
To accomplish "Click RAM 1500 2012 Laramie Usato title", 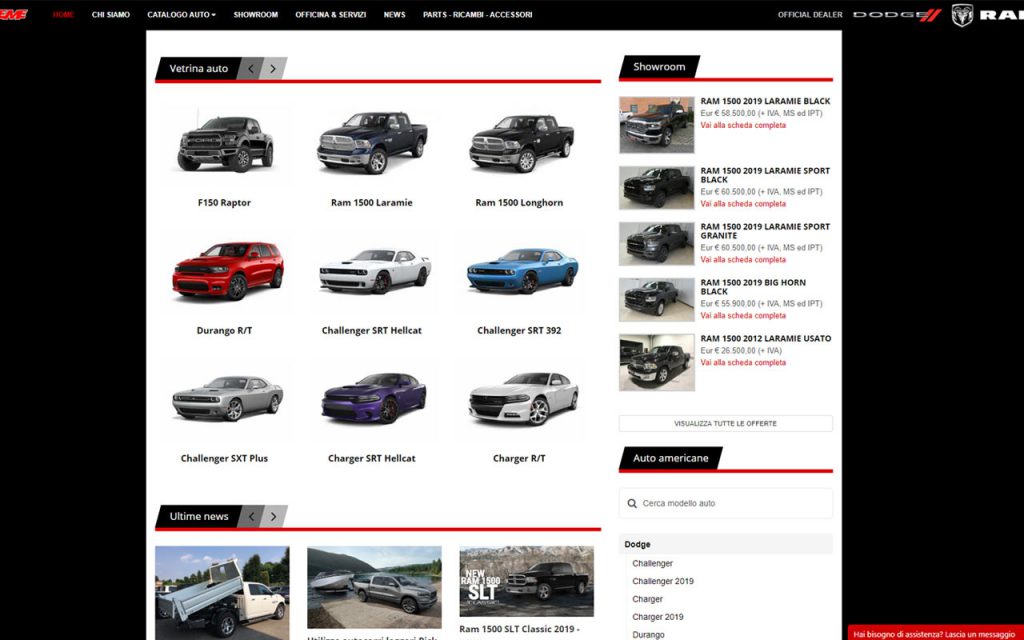I will (766, 339).
